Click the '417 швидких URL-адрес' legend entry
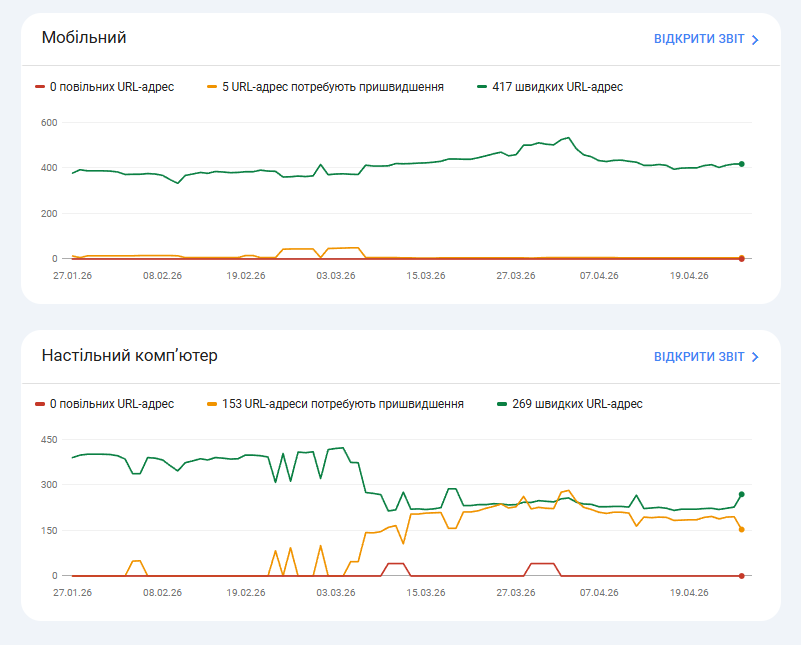 (557, 87)
